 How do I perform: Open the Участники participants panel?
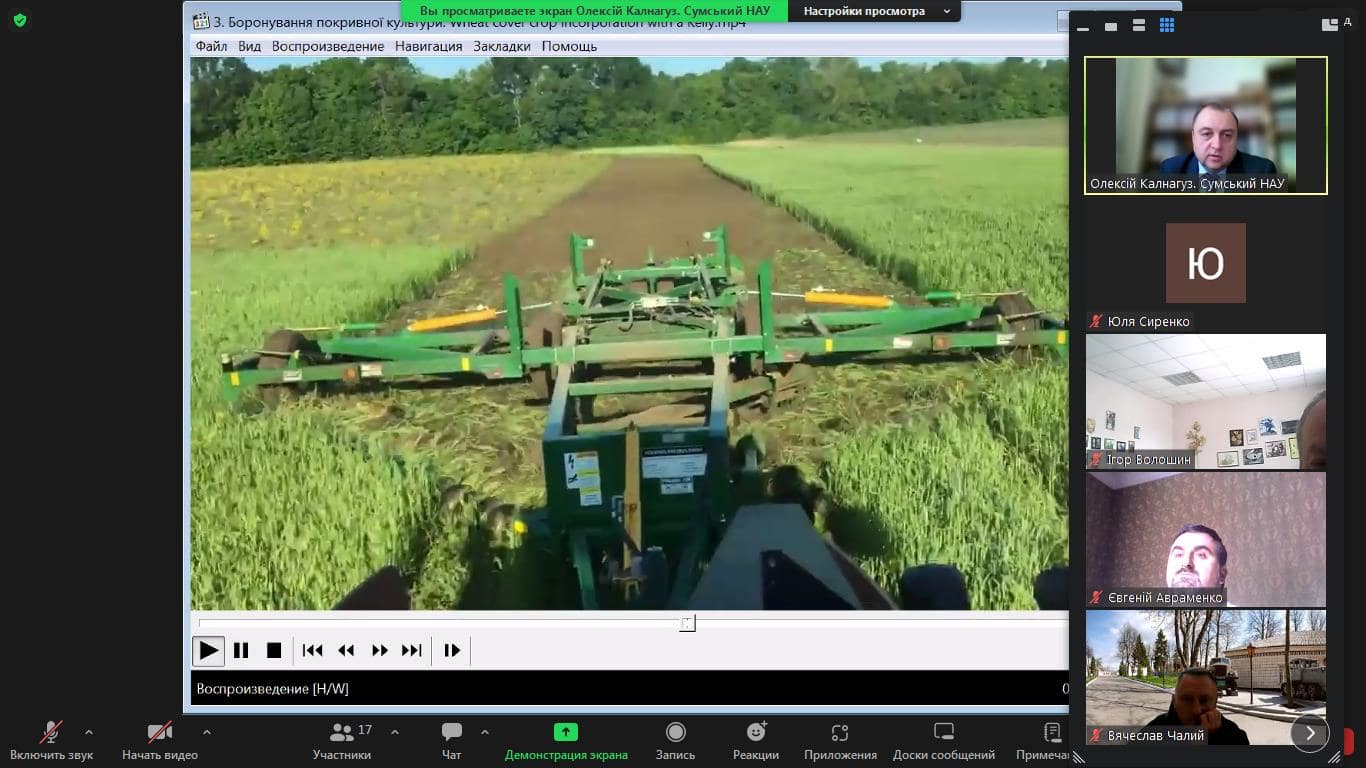tap(342, 740)
